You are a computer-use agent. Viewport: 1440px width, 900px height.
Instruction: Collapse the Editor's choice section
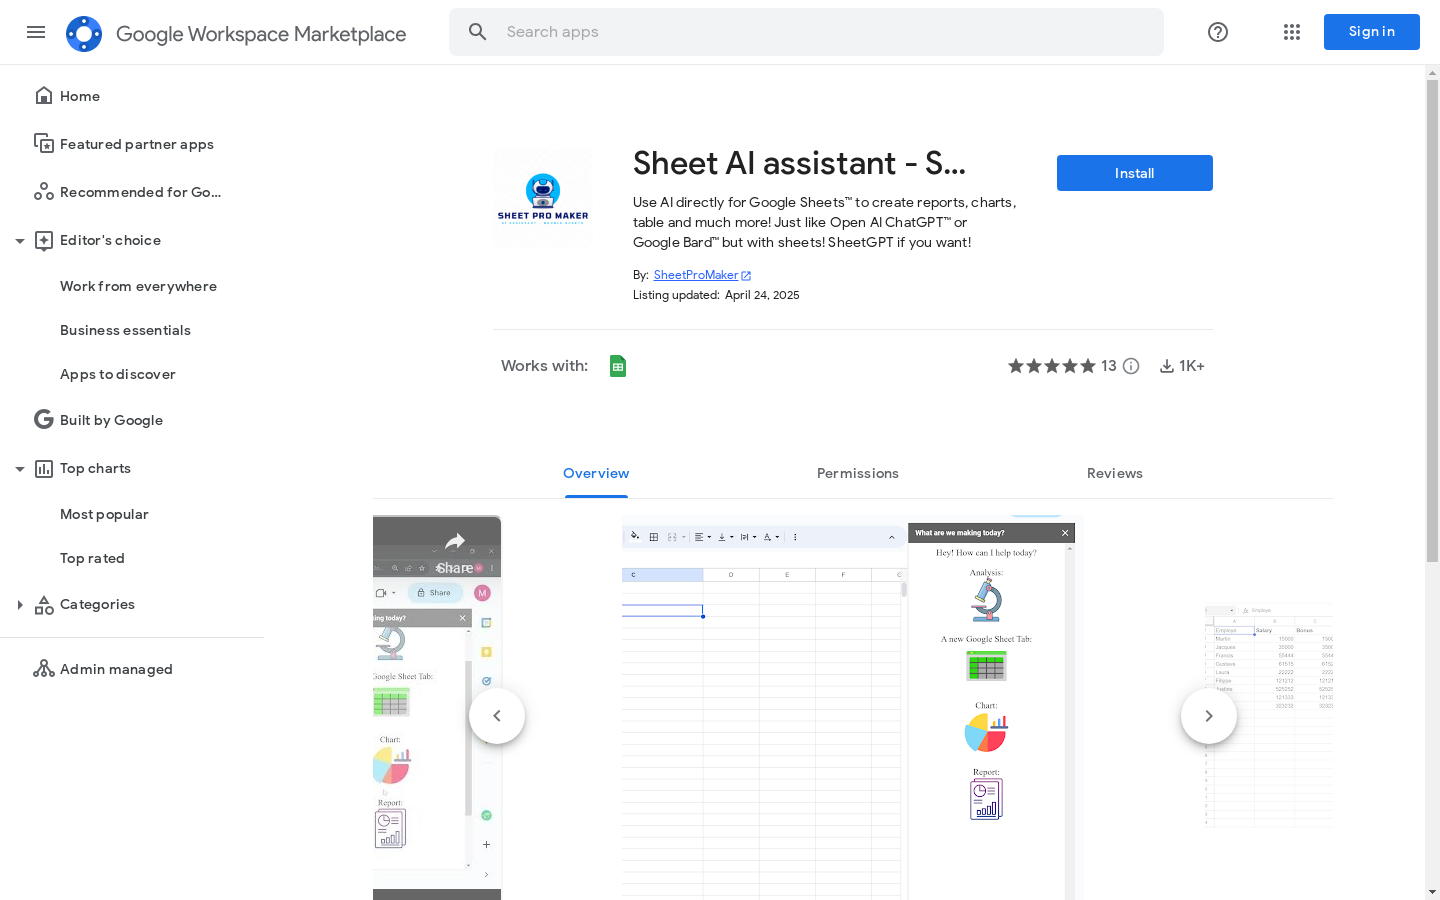(x=20, y=241)
